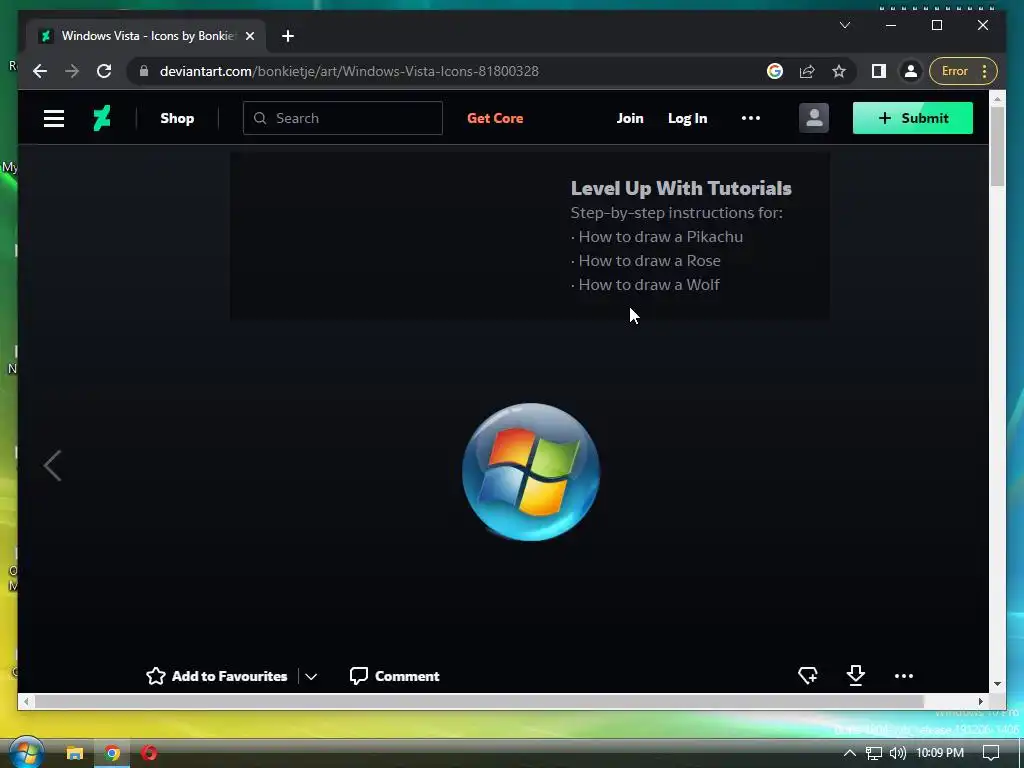1024x768 pixels.
Task: Close the Windows Vista Icons tab
Action: pos(249,36)
